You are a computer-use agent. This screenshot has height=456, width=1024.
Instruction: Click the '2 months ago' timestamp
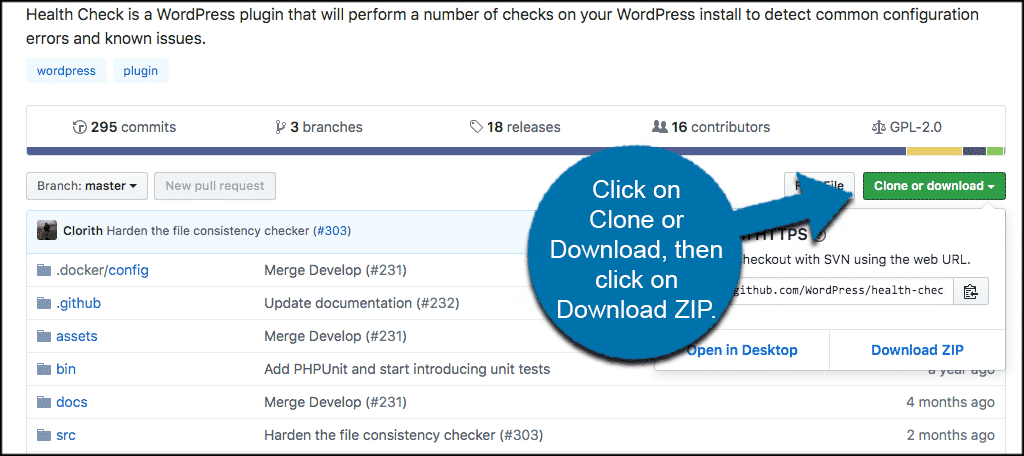[950, 435]
